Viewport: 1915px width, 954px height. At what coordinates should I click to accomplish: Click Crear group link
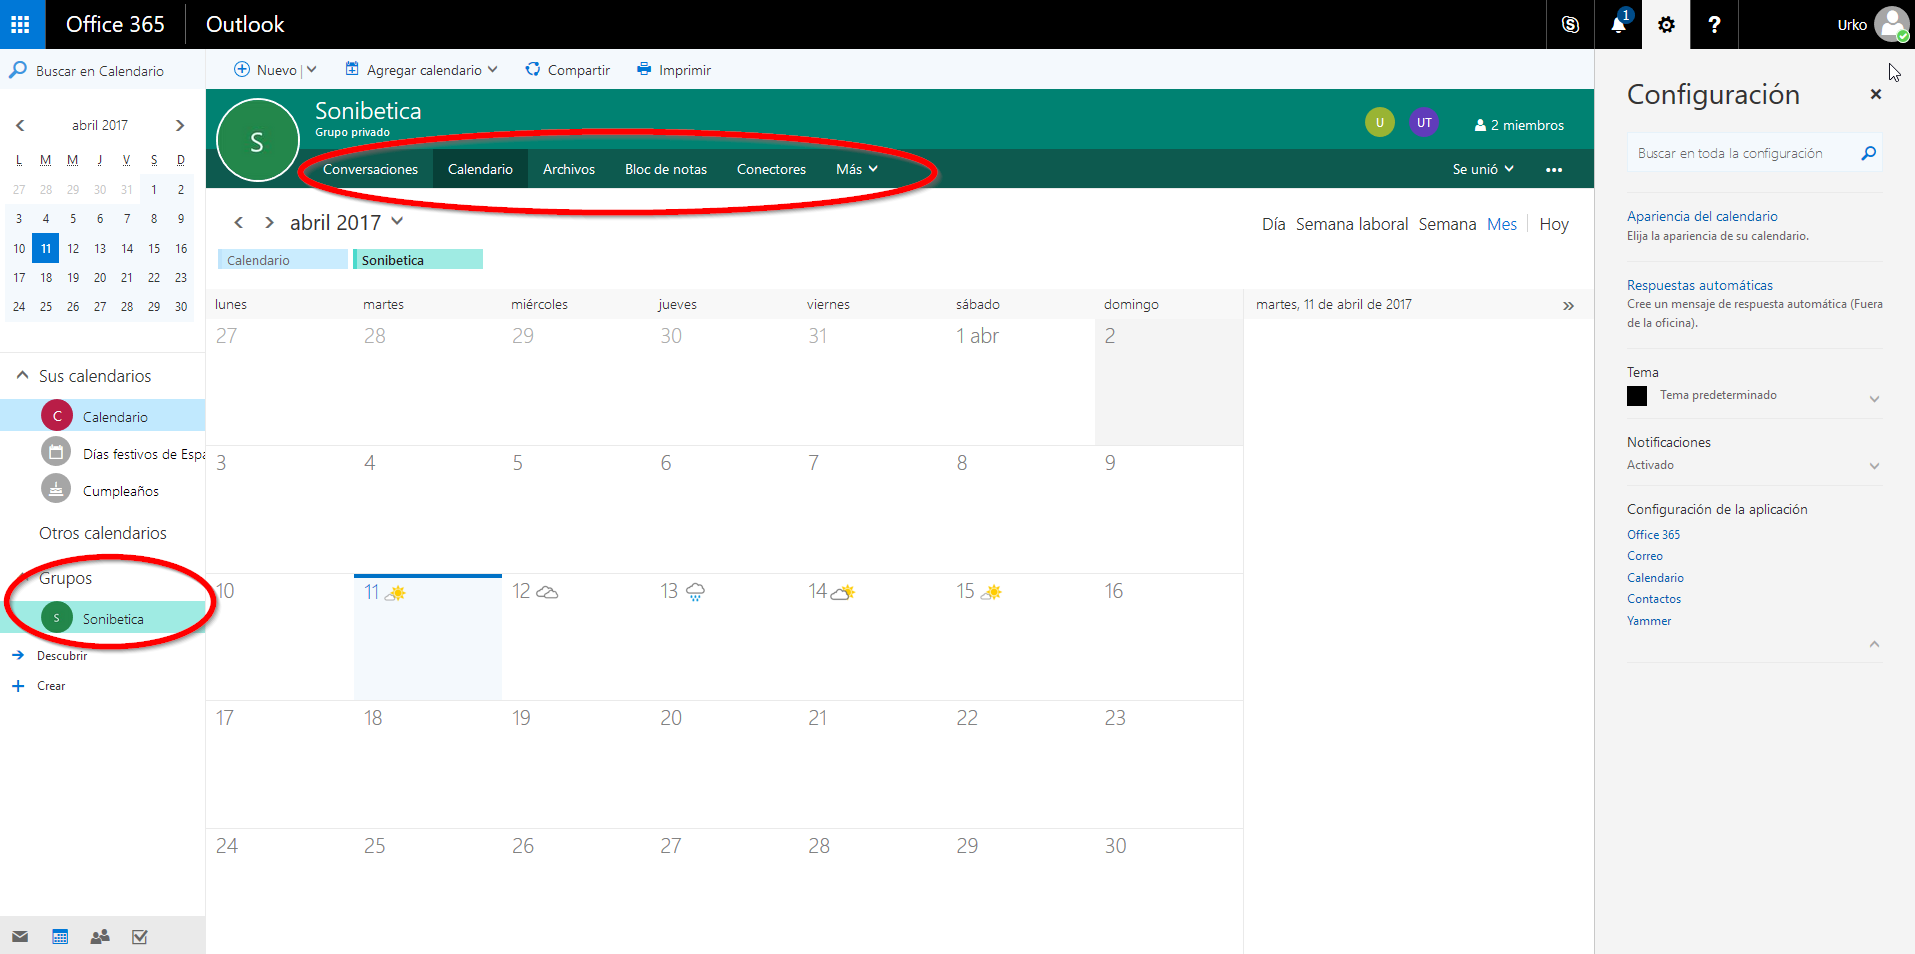51,686
